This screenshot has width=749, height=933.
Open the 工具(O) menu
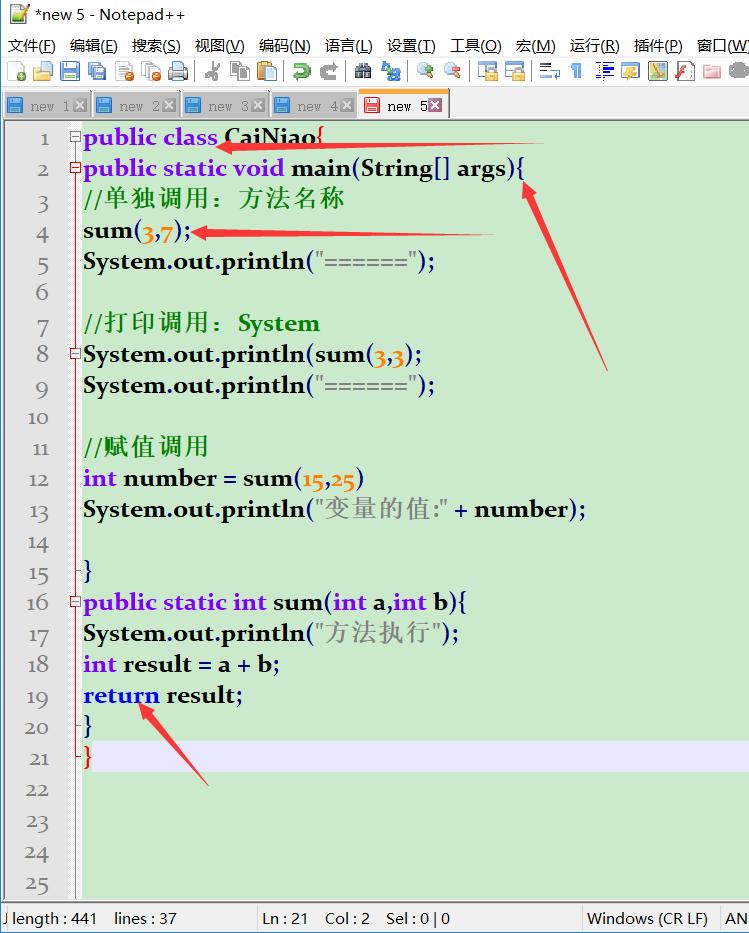475,46
